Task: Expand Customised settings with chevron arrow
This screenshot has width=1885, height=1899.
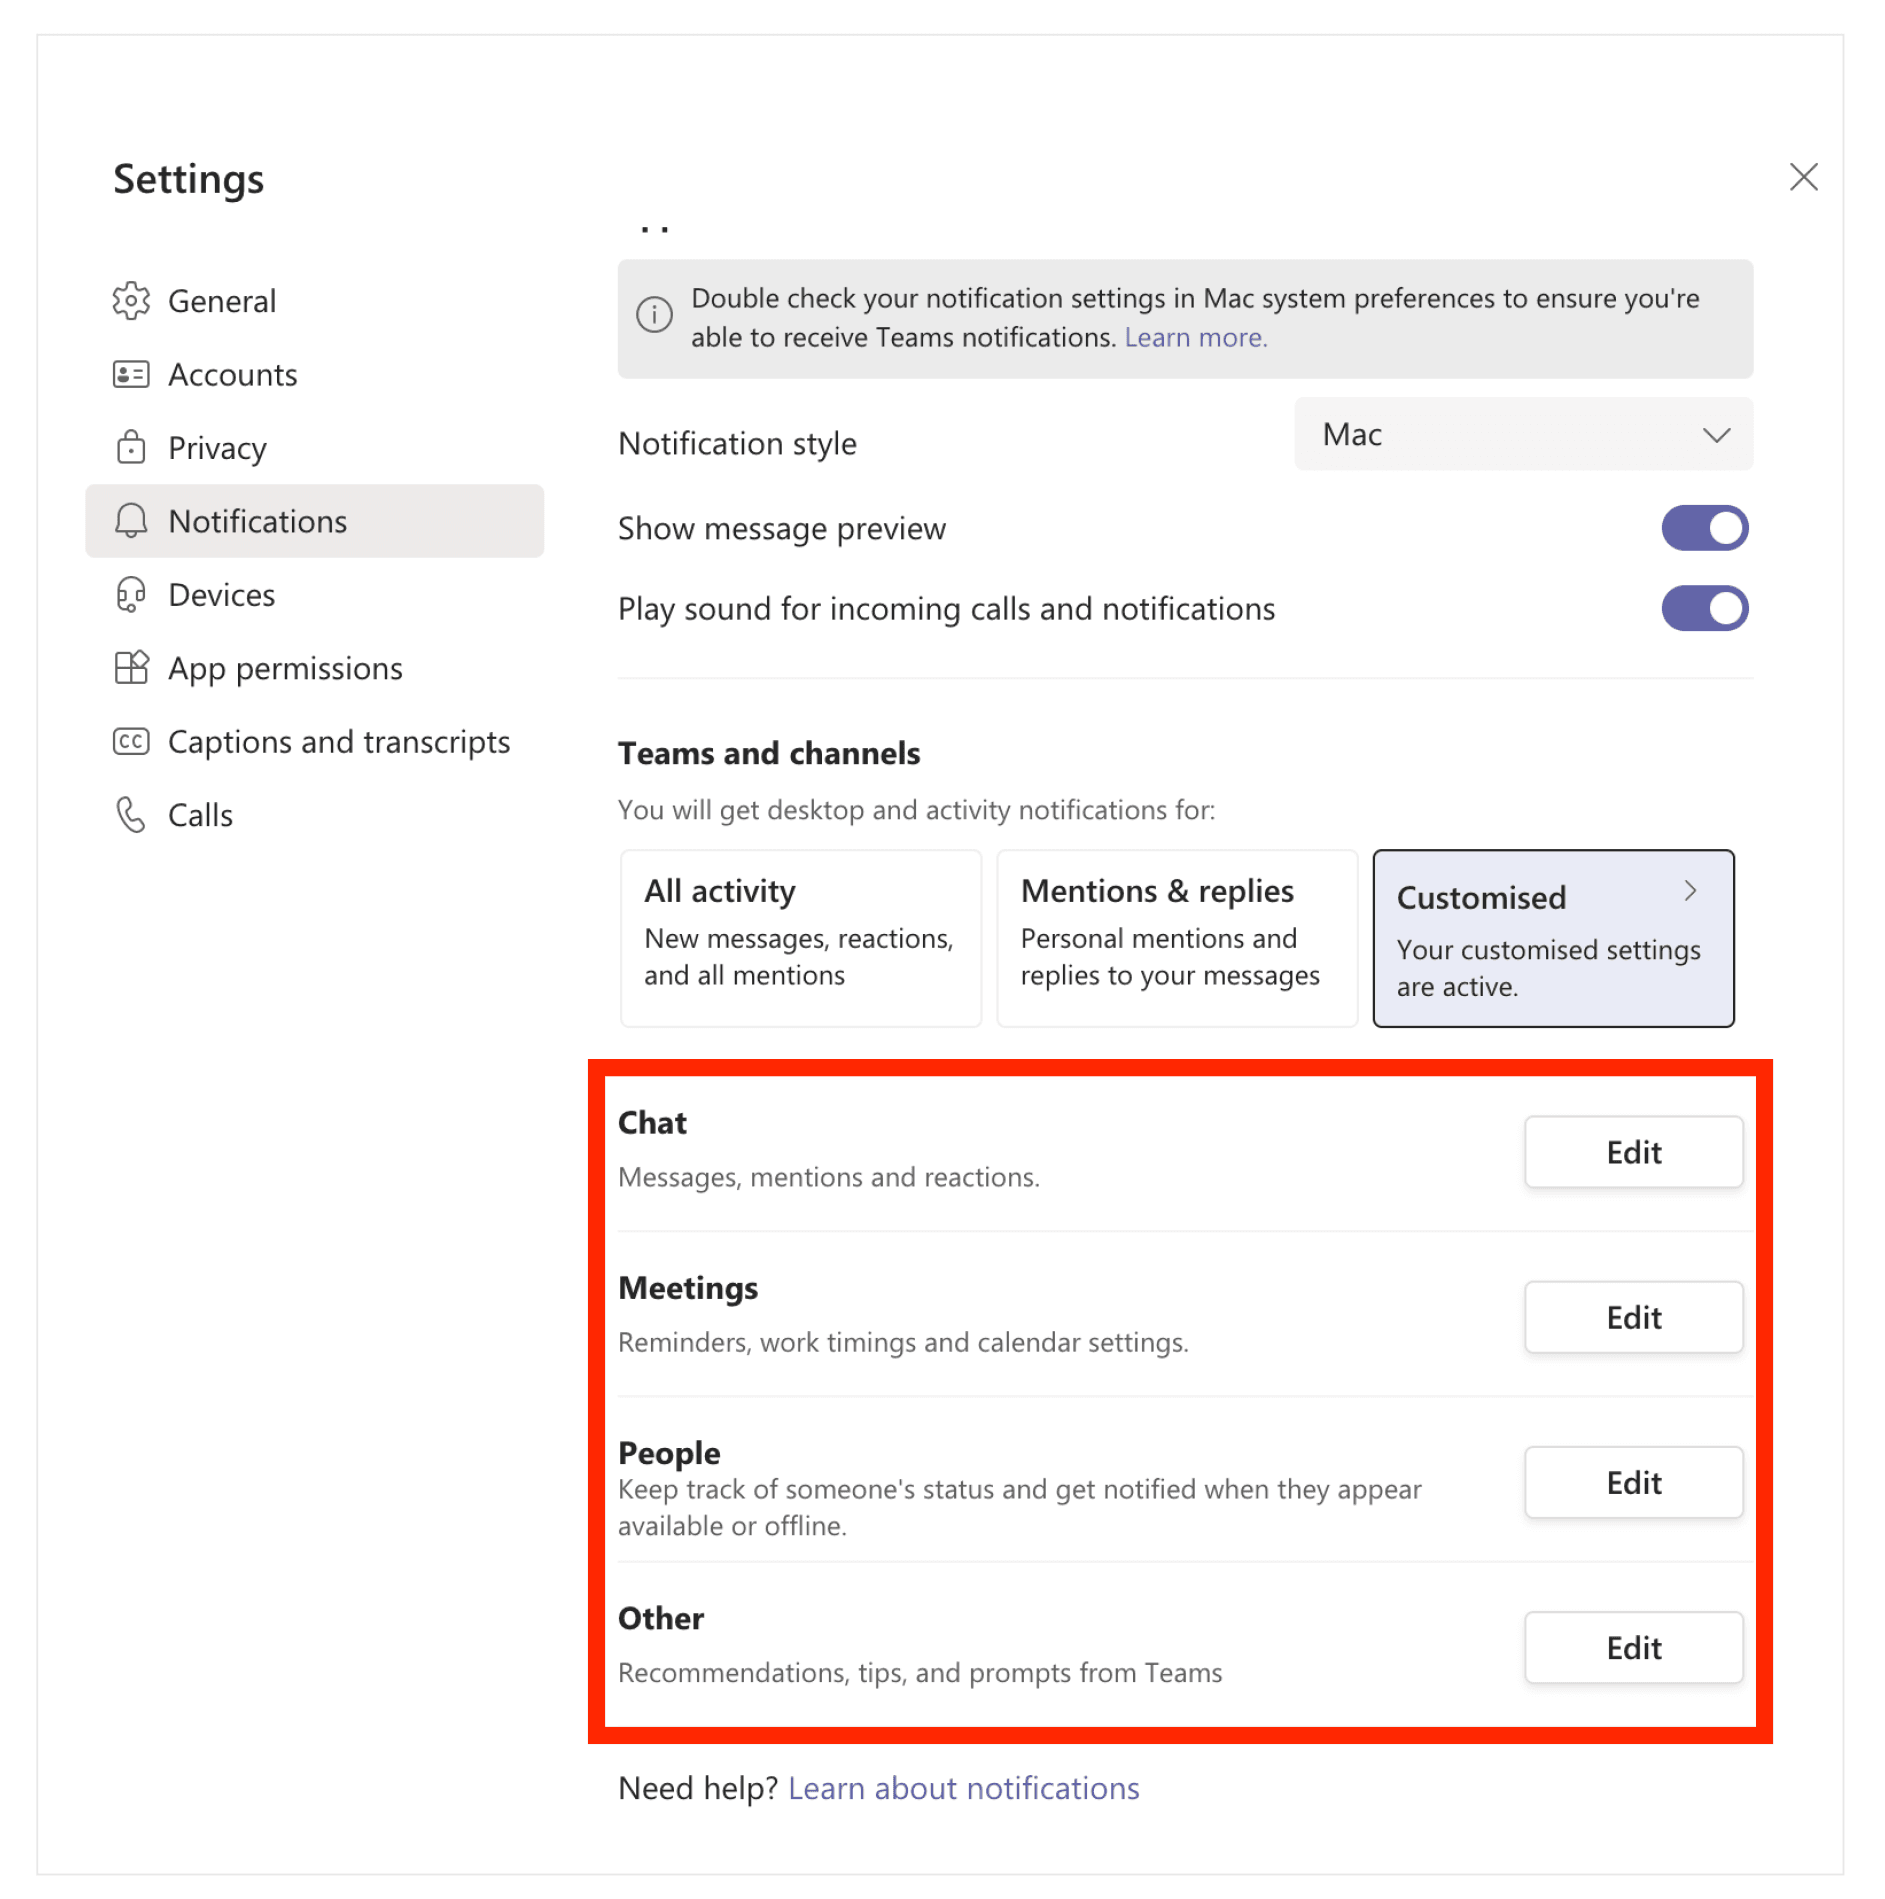Action: click(1690, 891)
